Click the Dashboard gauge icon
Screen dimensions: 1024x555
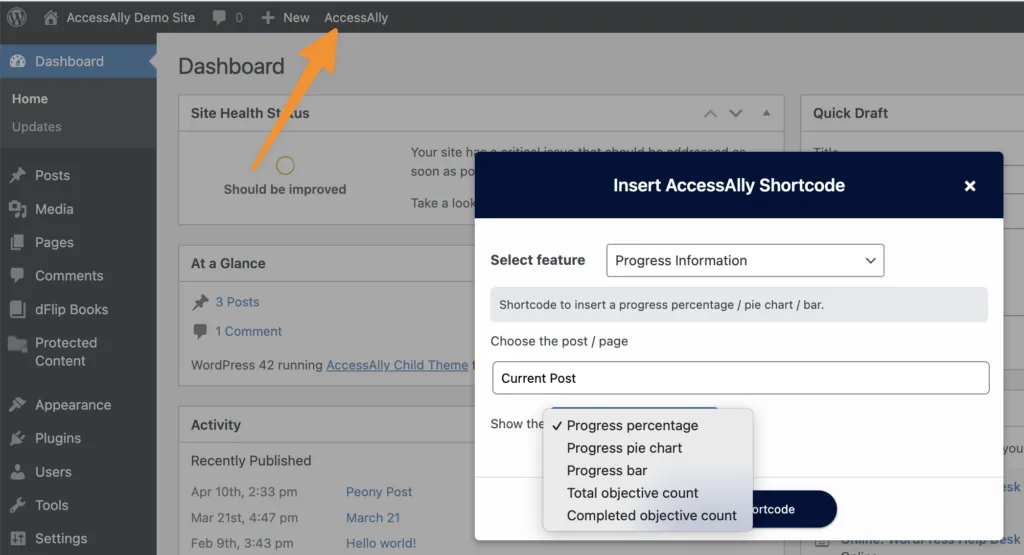coord(18,61)
